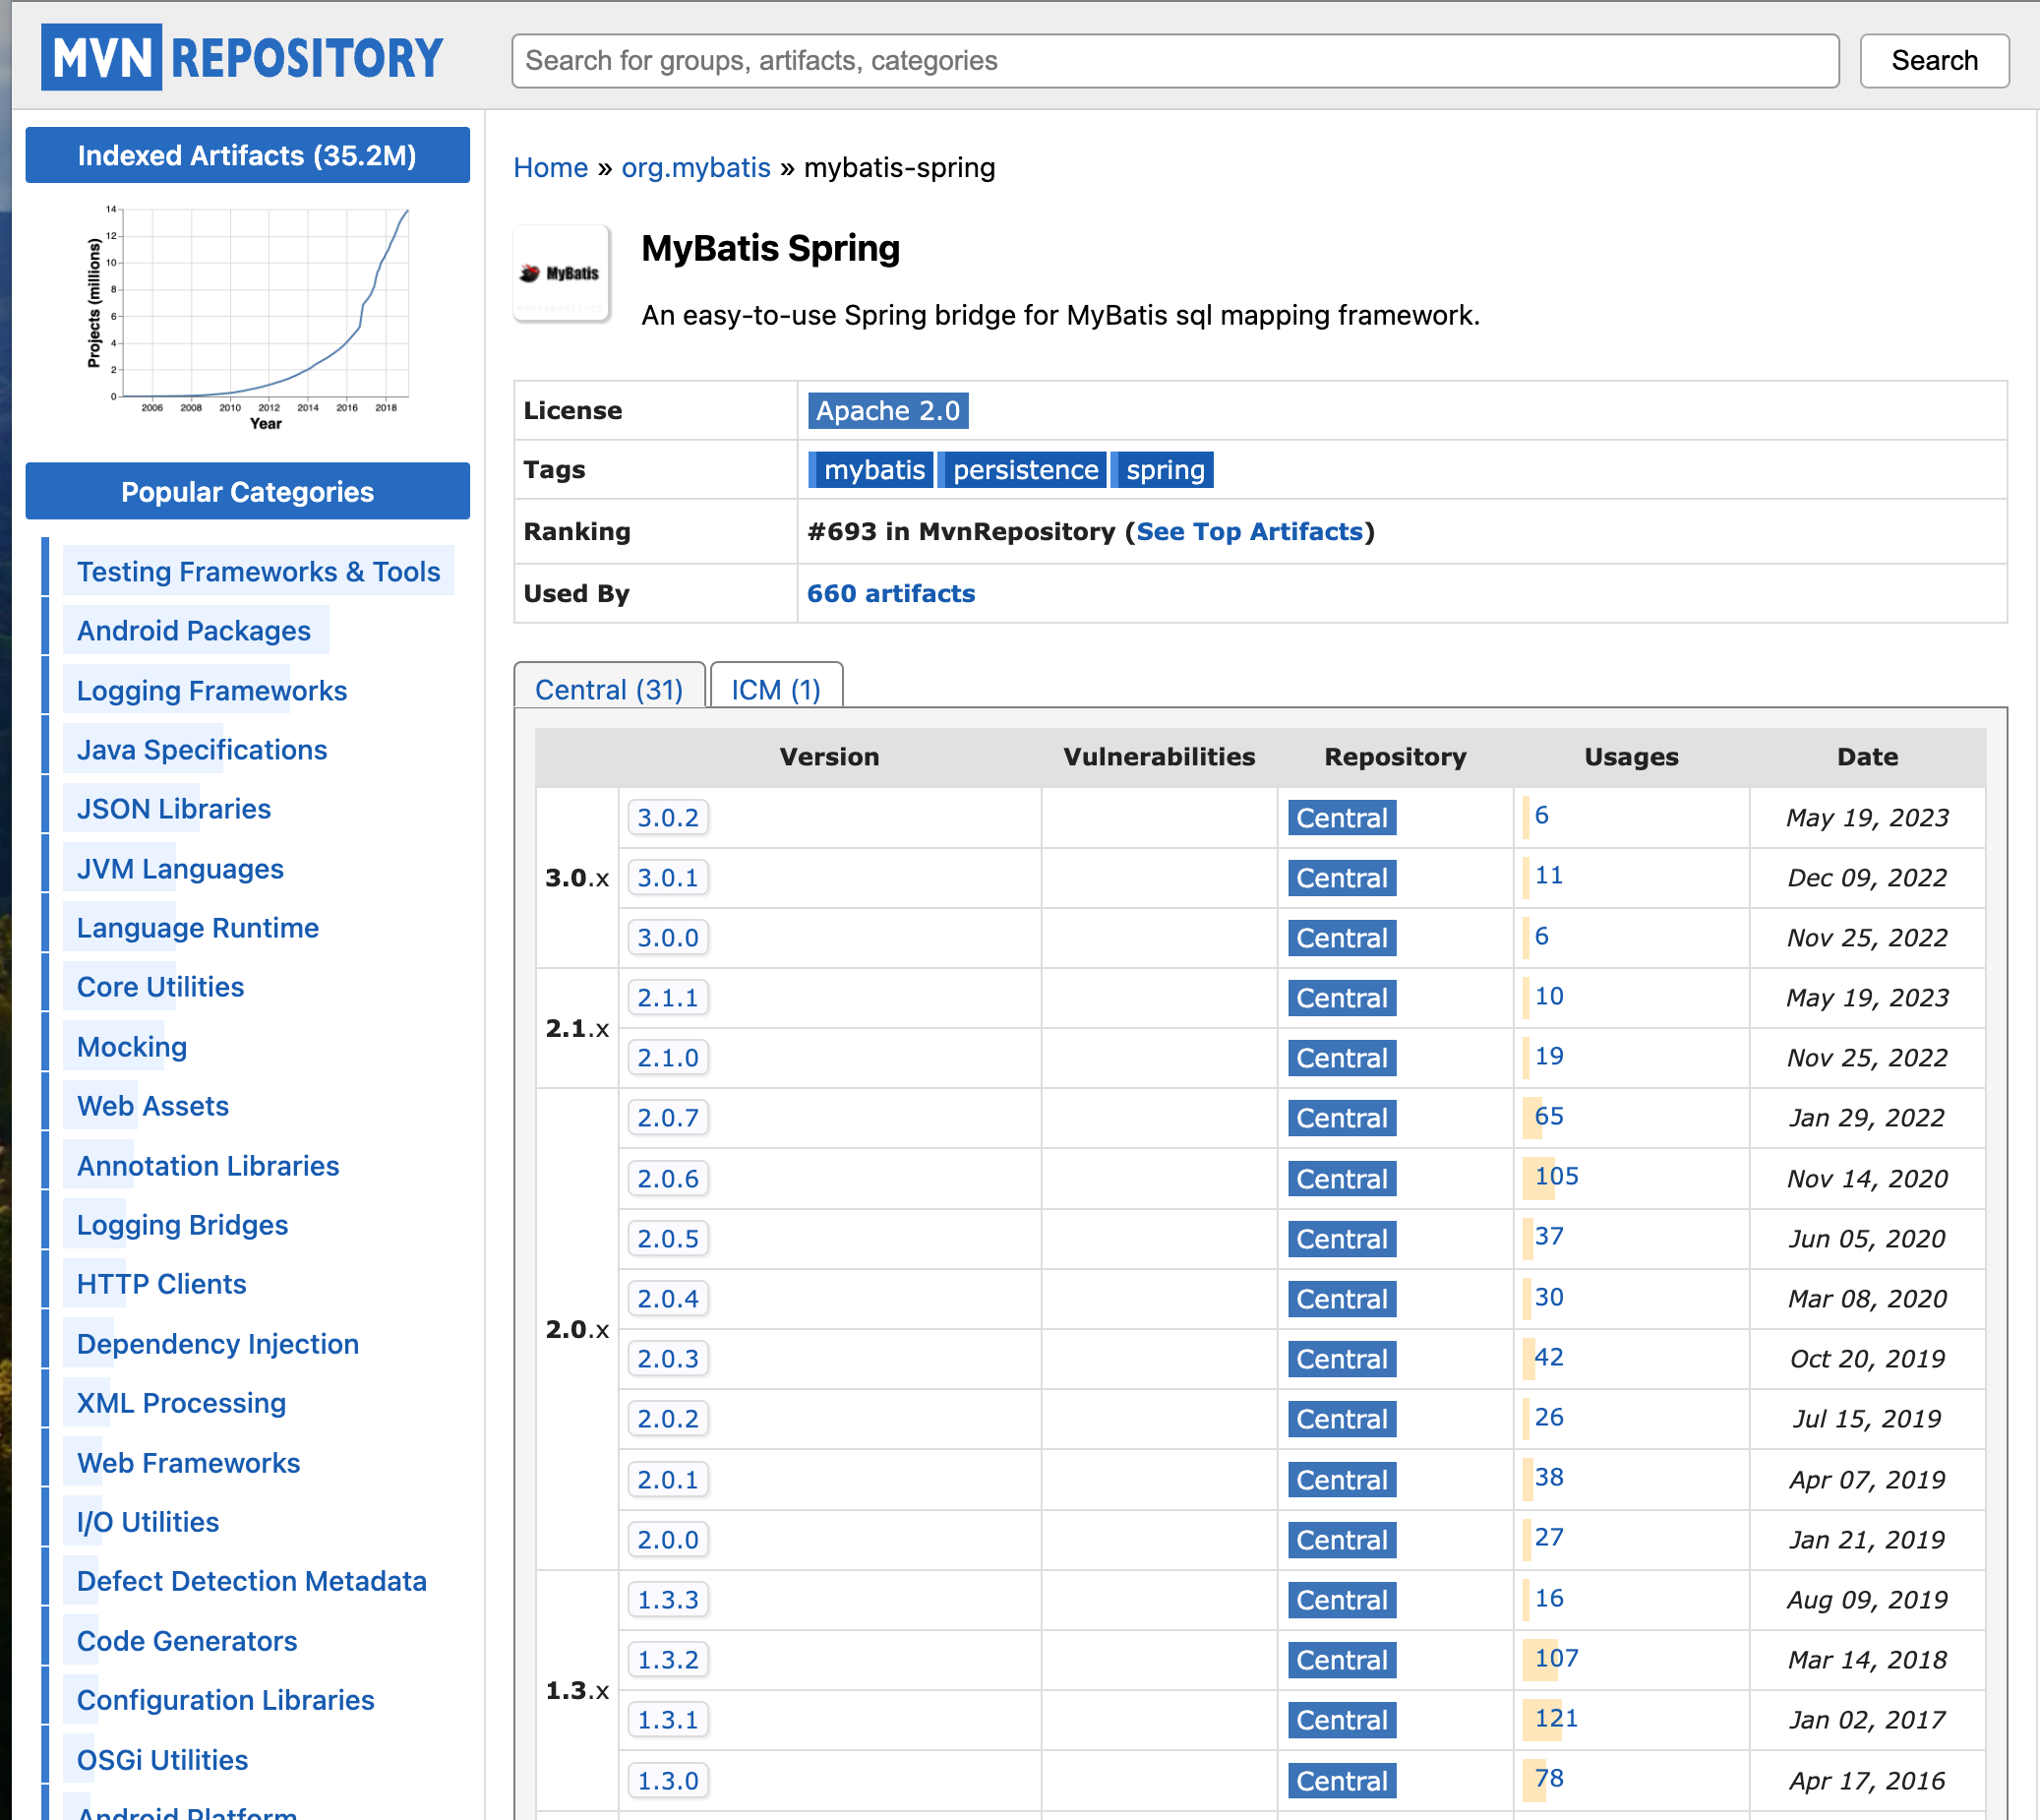Viewport: 2040px width, 1820px height.
Task: Select the mybatis tag badge
Action: (x=873, y=470)
